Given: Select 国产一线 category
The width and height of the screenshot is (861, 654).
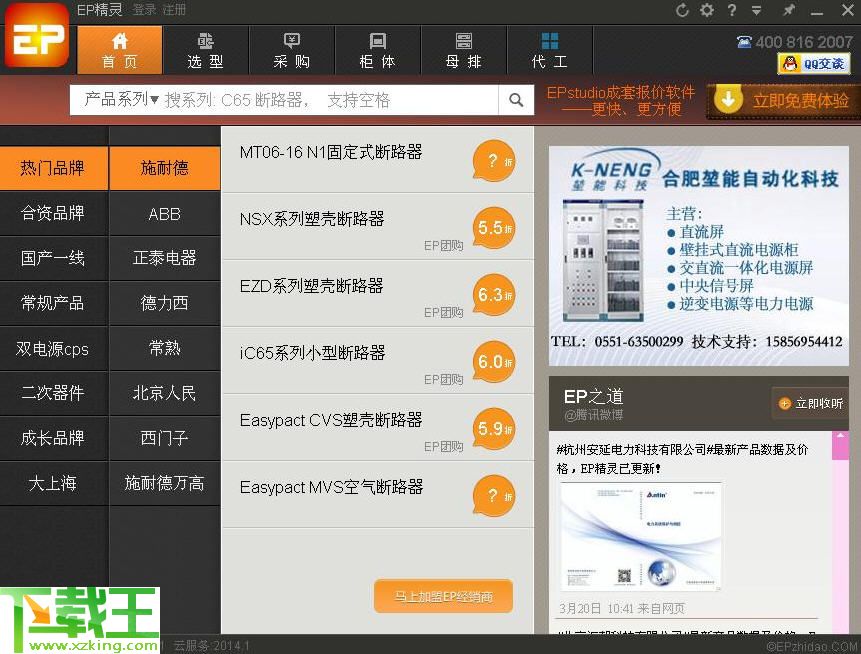Looking at the screenshot, I should pos(53,258).
